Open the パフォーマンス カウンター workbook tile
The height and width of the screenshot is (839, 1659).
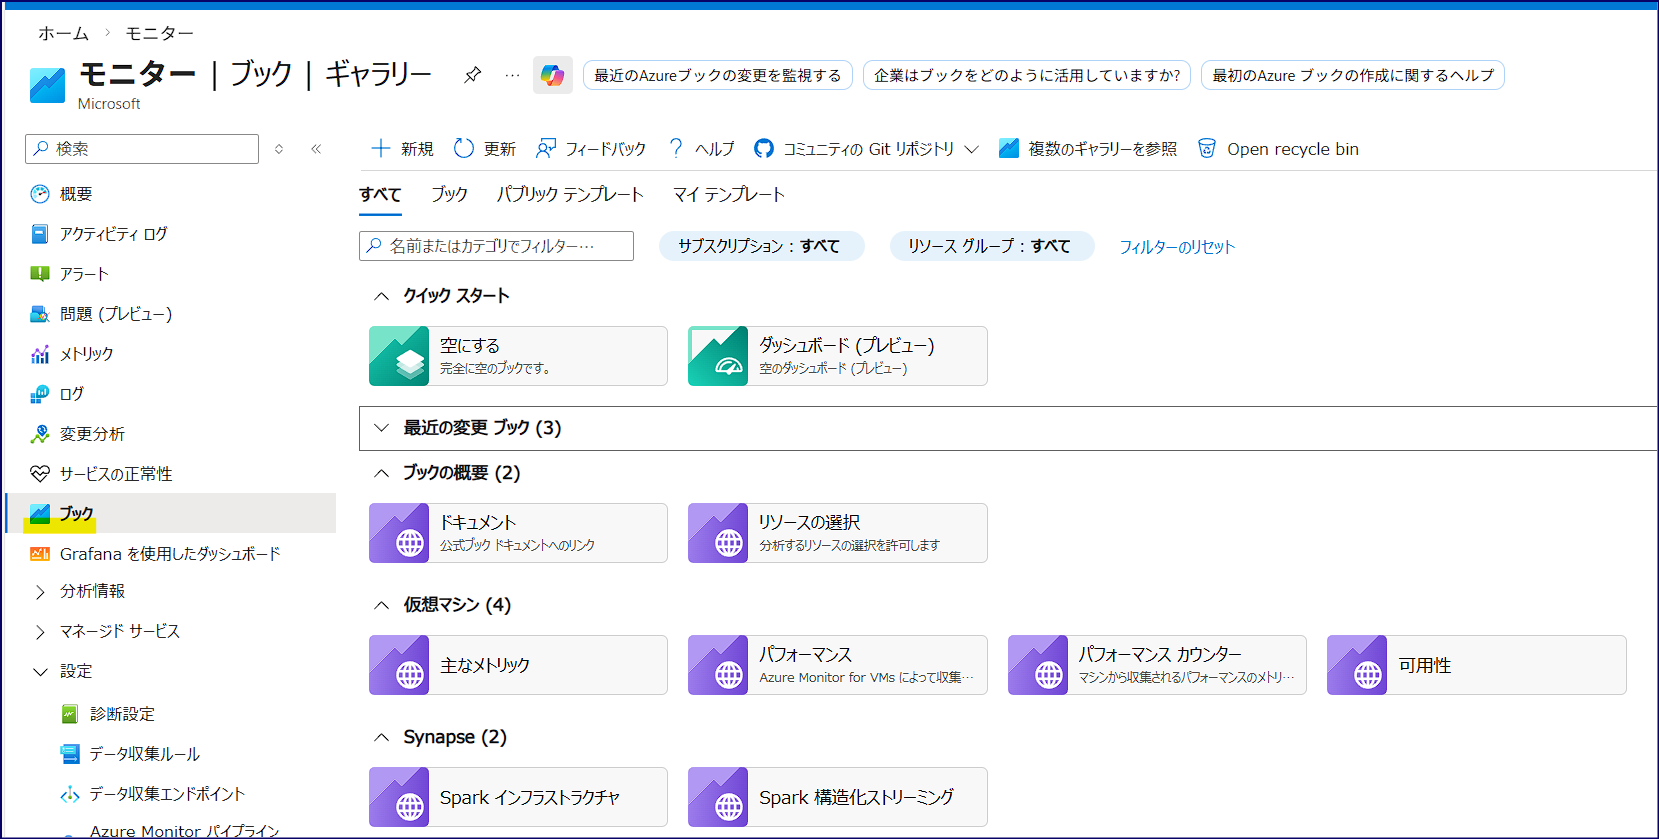point(1157,665)
